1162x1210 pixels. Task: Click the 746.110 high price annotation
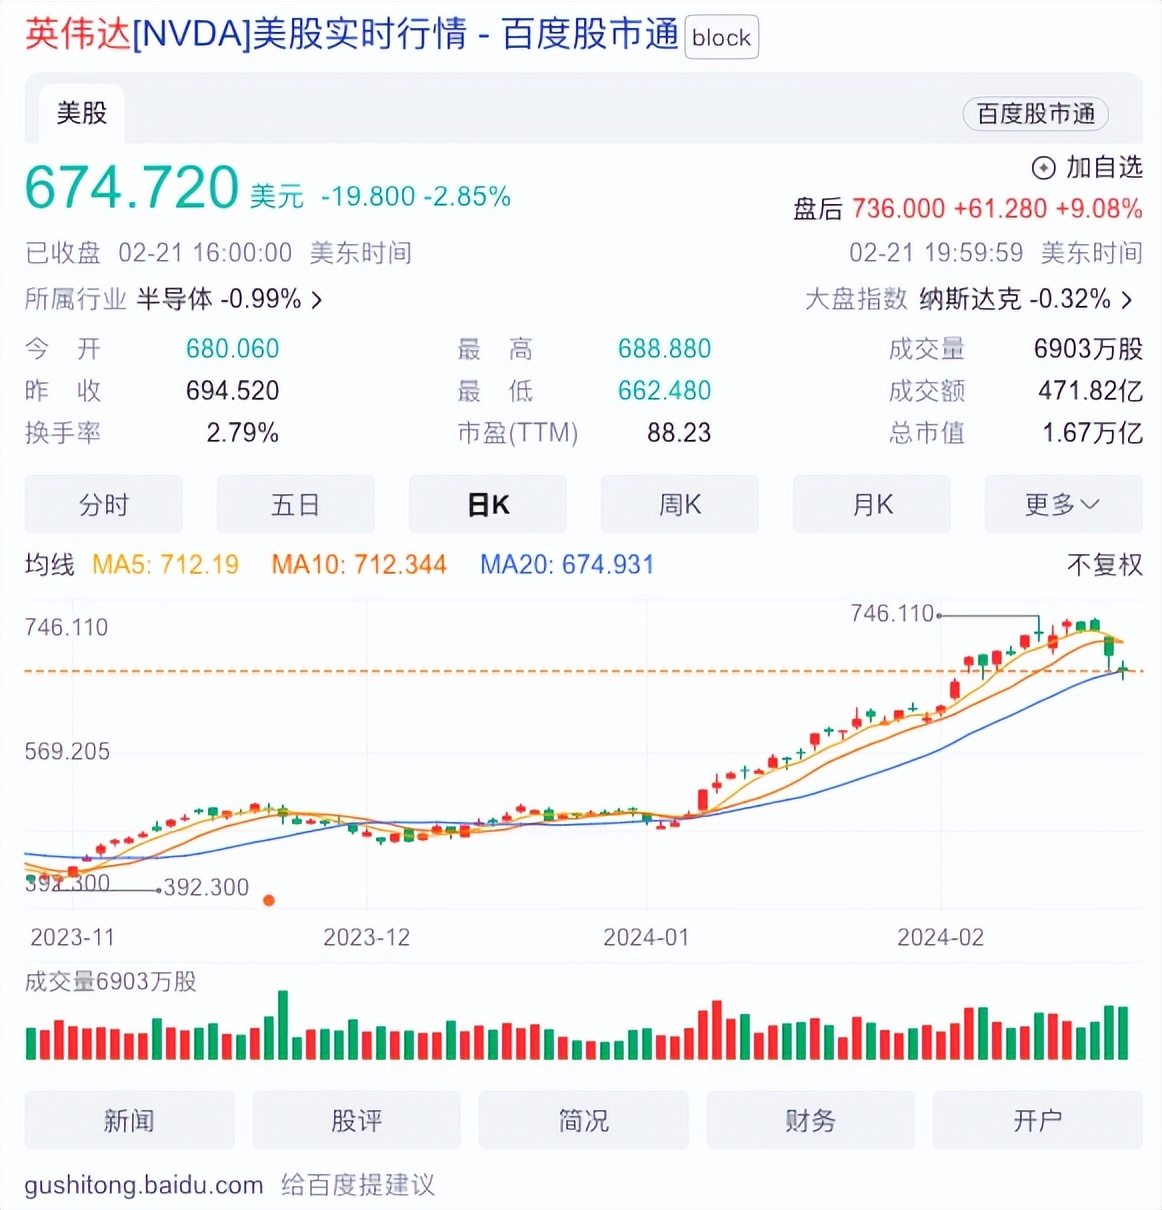892,613
